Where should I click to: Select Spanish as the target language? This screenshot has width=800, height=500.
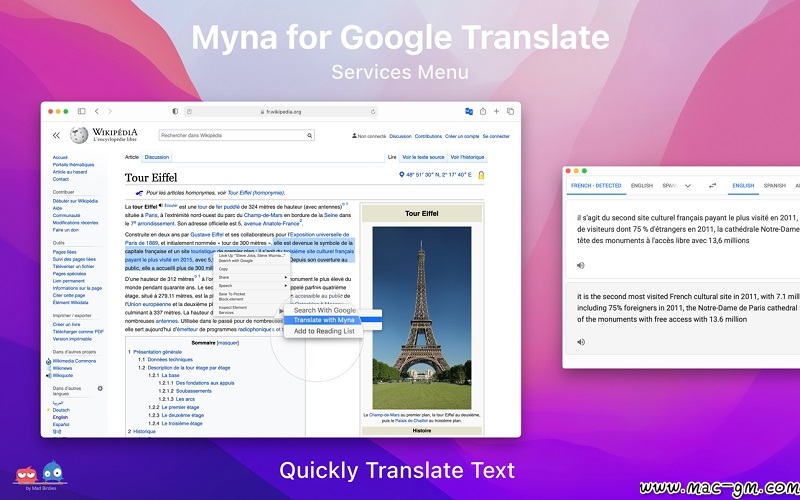[774, 185]
